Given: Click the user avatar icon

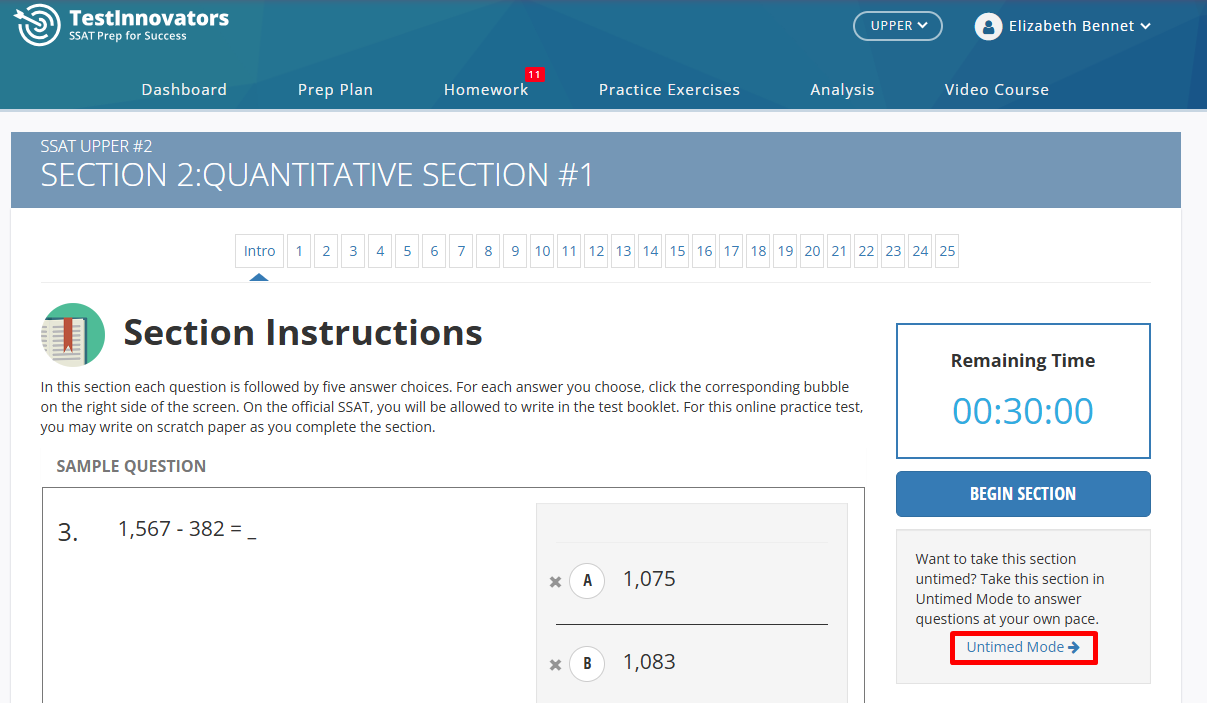Looking at the screenshot, I should click(988, 27).
